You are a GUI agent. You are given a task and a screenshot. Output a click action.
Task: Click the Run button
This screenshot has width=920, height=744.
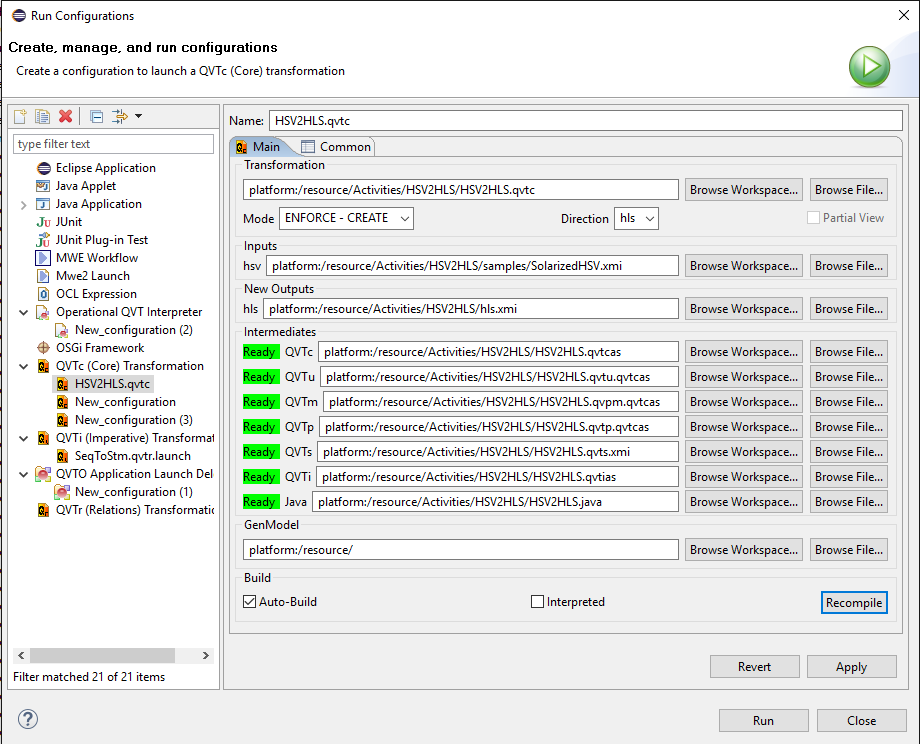click(763, 721)
